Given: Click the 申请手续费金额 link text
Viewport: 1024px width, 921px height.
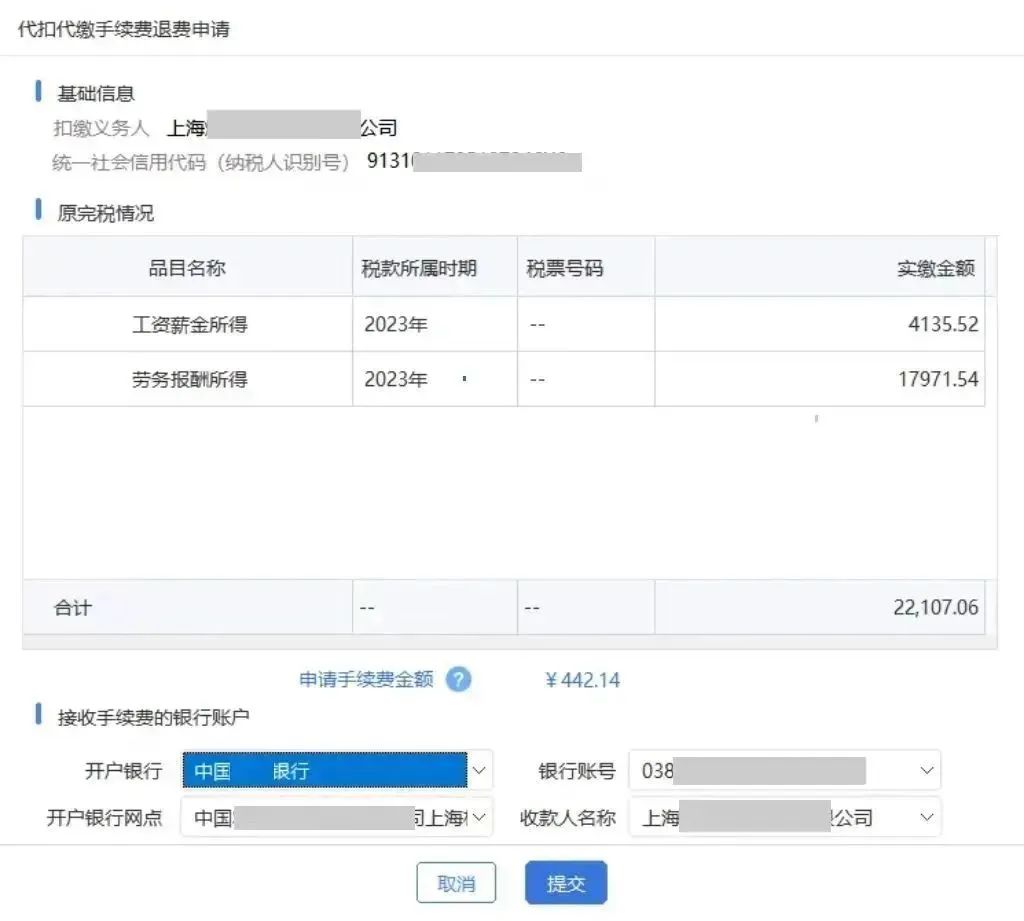Looking at the screenshot, I should pos(366,680).
